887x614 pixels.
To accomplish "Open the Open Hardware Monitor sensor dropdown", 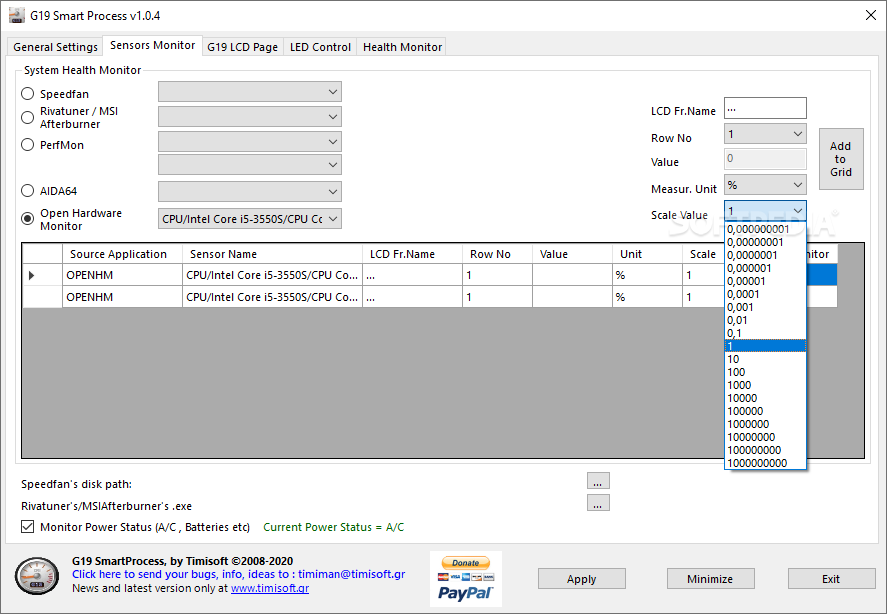I will 249,218.
